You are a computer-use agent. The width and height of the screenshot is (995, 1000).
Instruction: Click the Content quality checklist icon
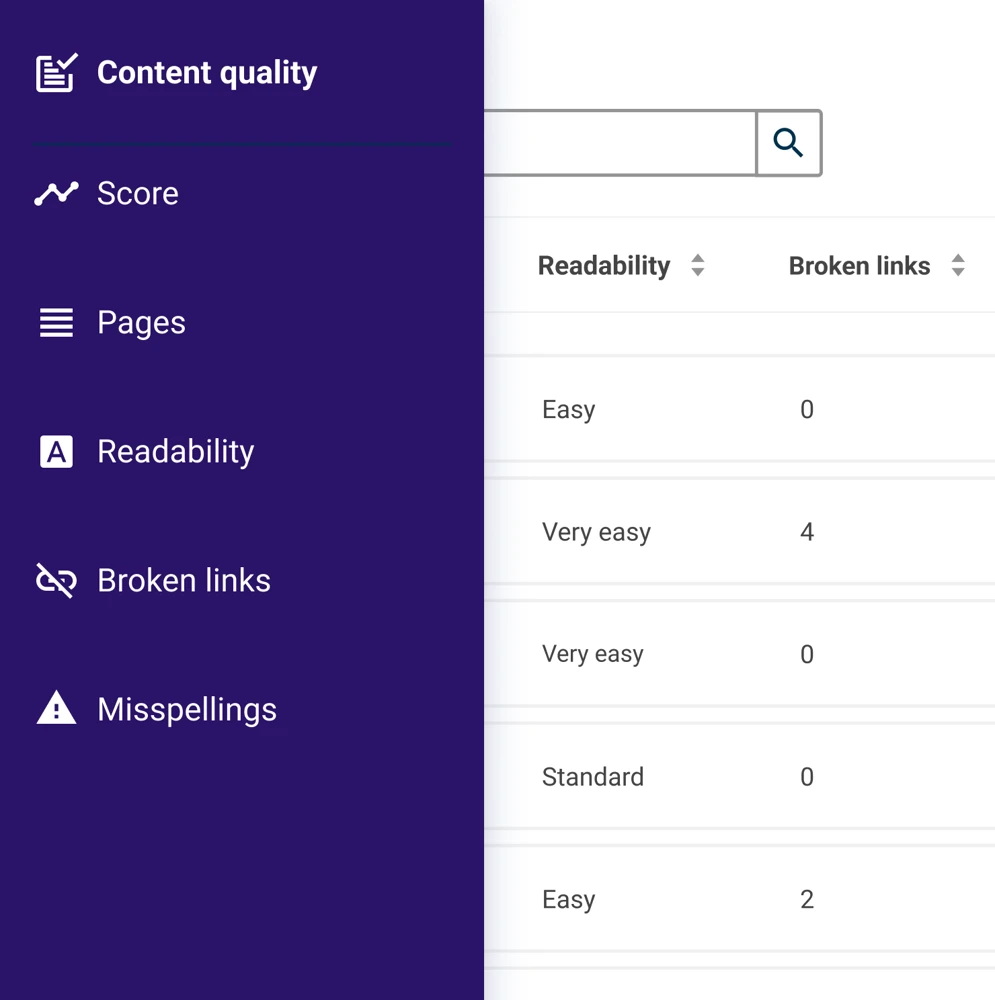[56, 73]
